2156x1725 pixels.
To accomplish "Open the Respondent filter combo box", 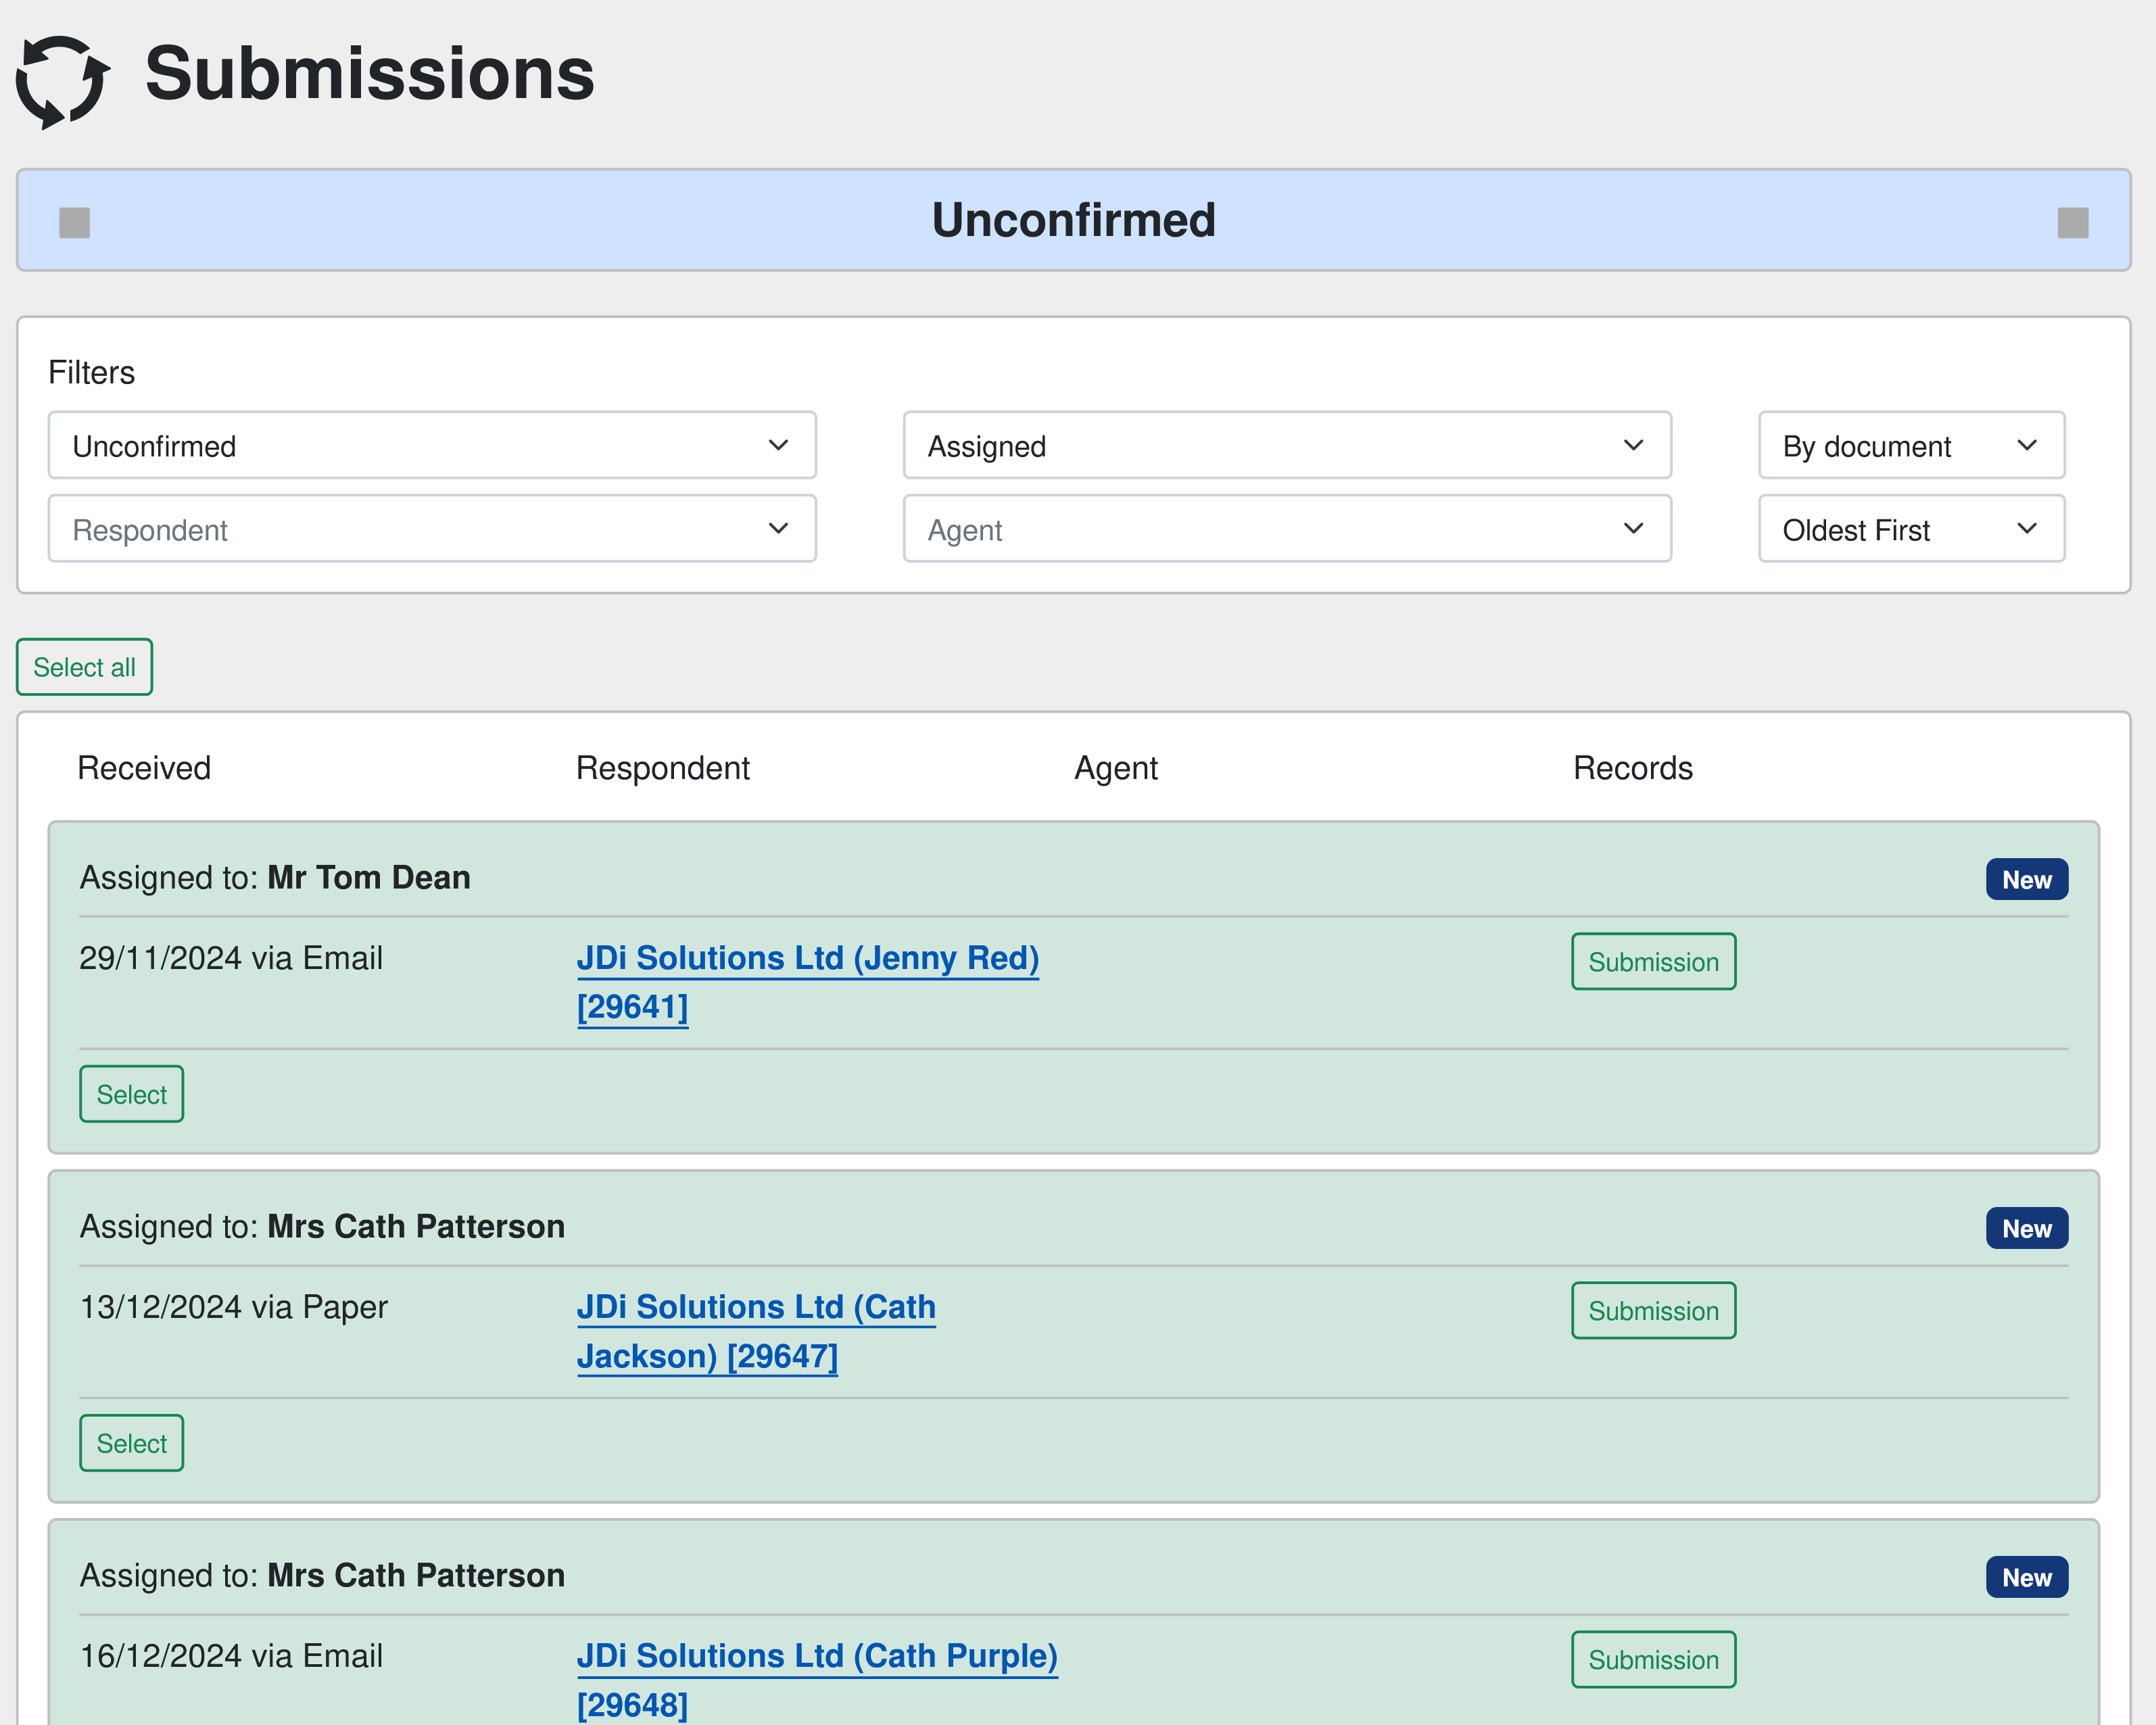I will click(432, 530).
